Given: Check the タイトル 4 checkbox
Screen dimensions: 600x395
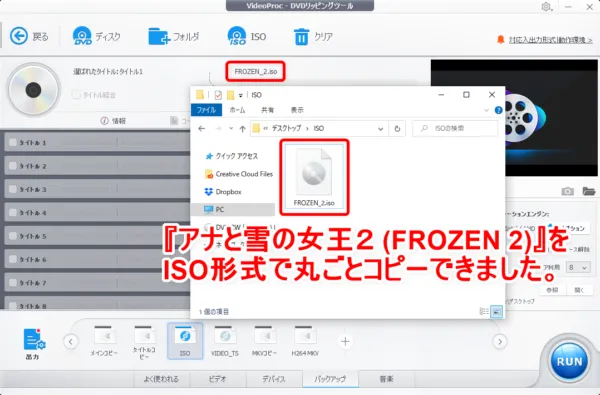Looking at the screenshot, I should coord(13,212).
